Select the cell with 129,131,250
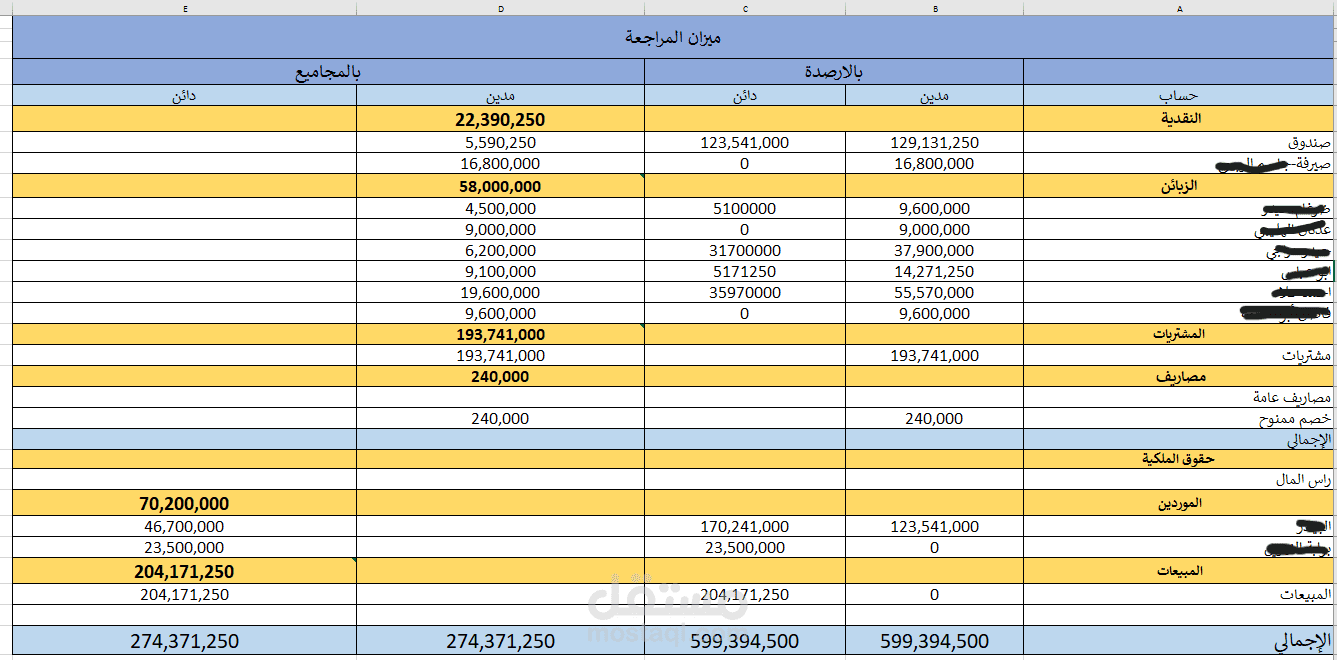The width and height of the screenshot is (1337, 660). pos(935,143)
